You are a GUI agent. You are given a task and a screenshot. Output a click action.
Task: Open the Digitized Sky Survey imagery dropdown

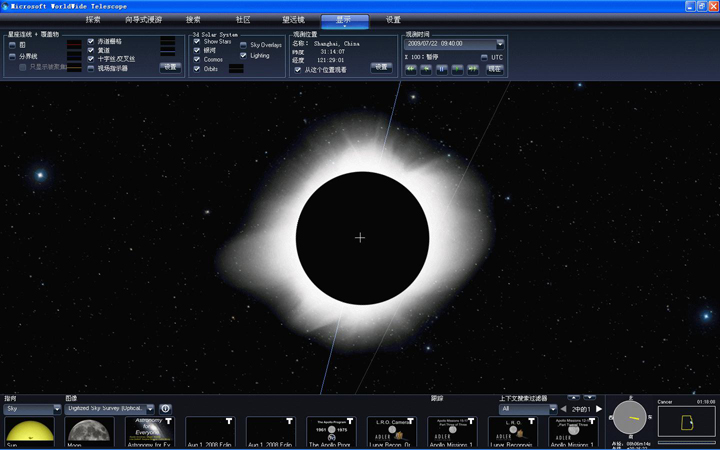[x=150, y=409]
